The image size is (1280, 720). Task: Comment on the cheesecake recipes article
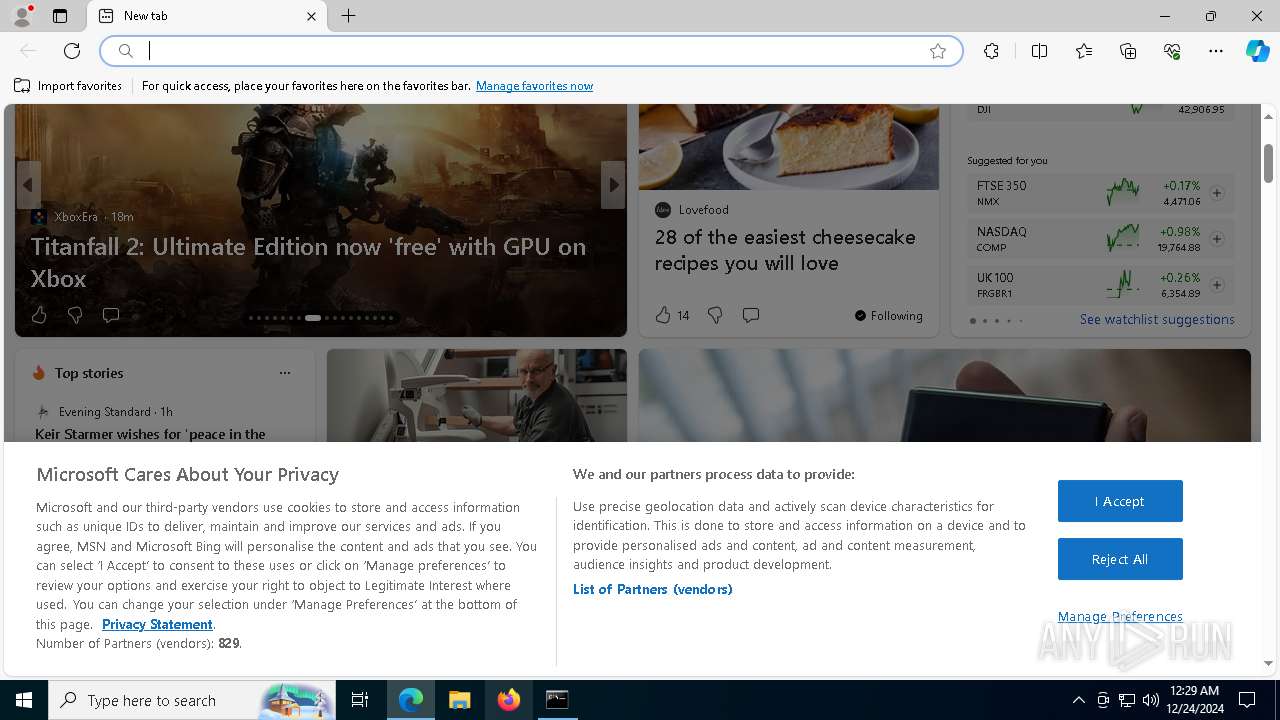[751, 315]
